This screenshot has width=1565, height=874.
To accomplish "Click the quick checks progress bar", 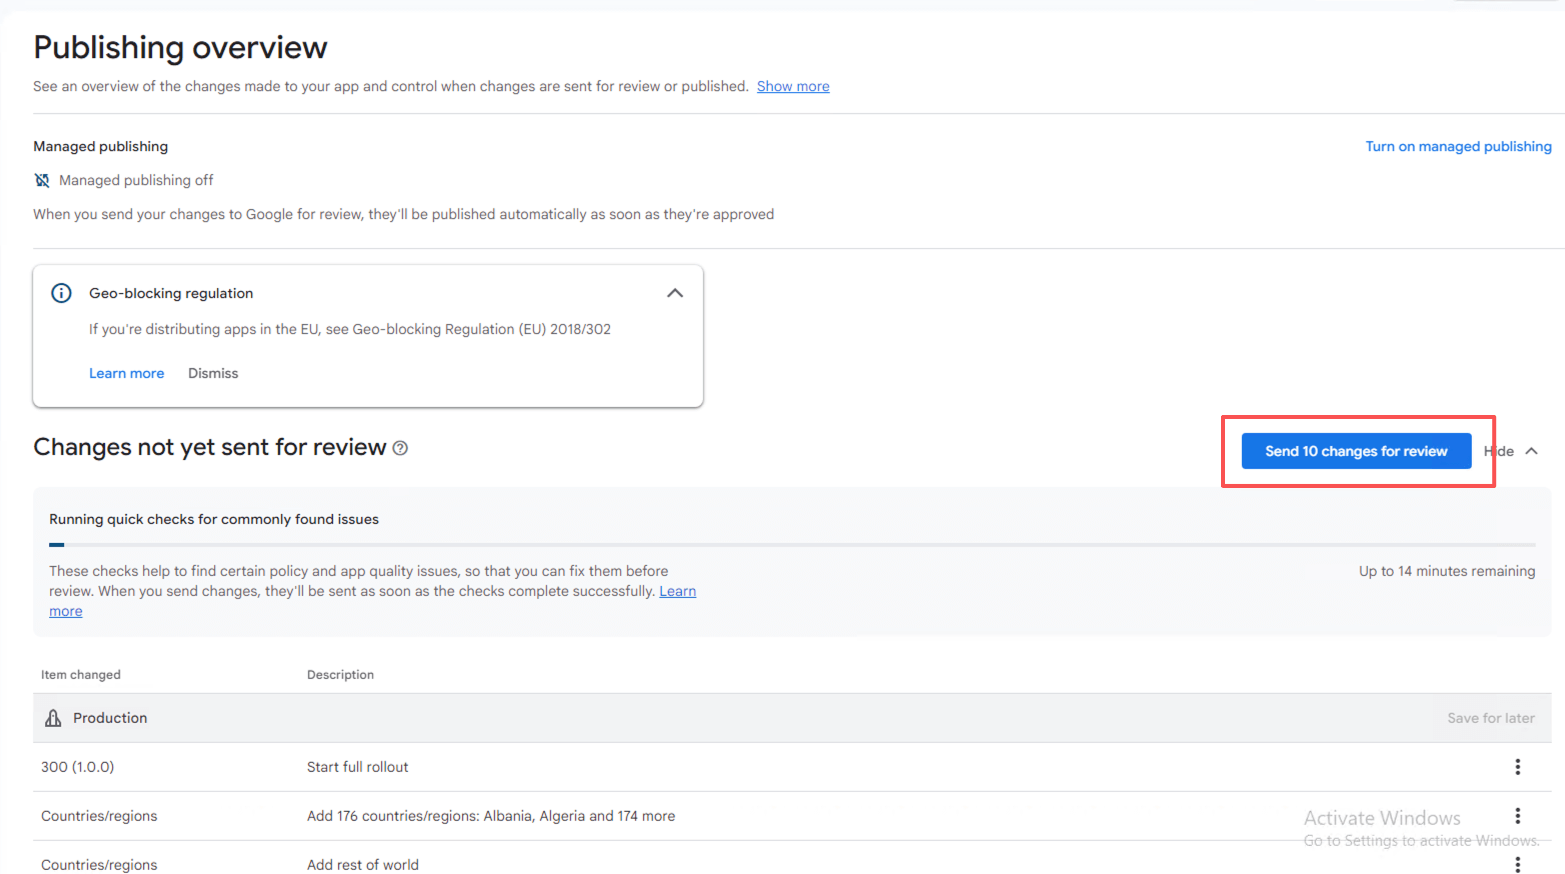I will tap(791, 545).
